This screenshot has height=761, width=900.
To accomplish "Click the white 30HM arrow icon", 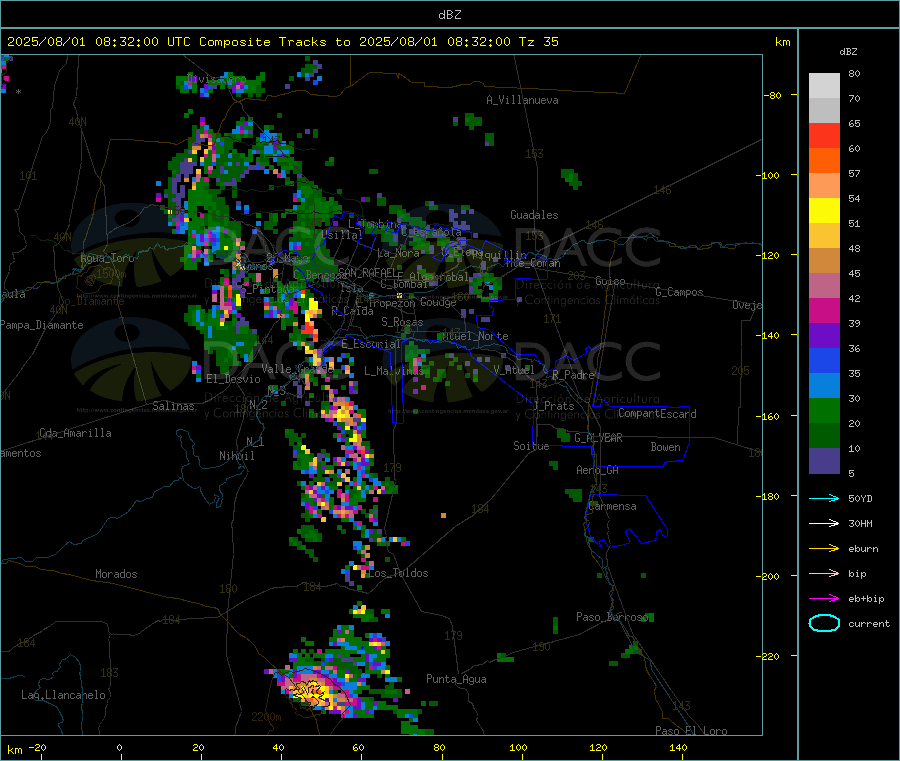I will pos(824,523).
